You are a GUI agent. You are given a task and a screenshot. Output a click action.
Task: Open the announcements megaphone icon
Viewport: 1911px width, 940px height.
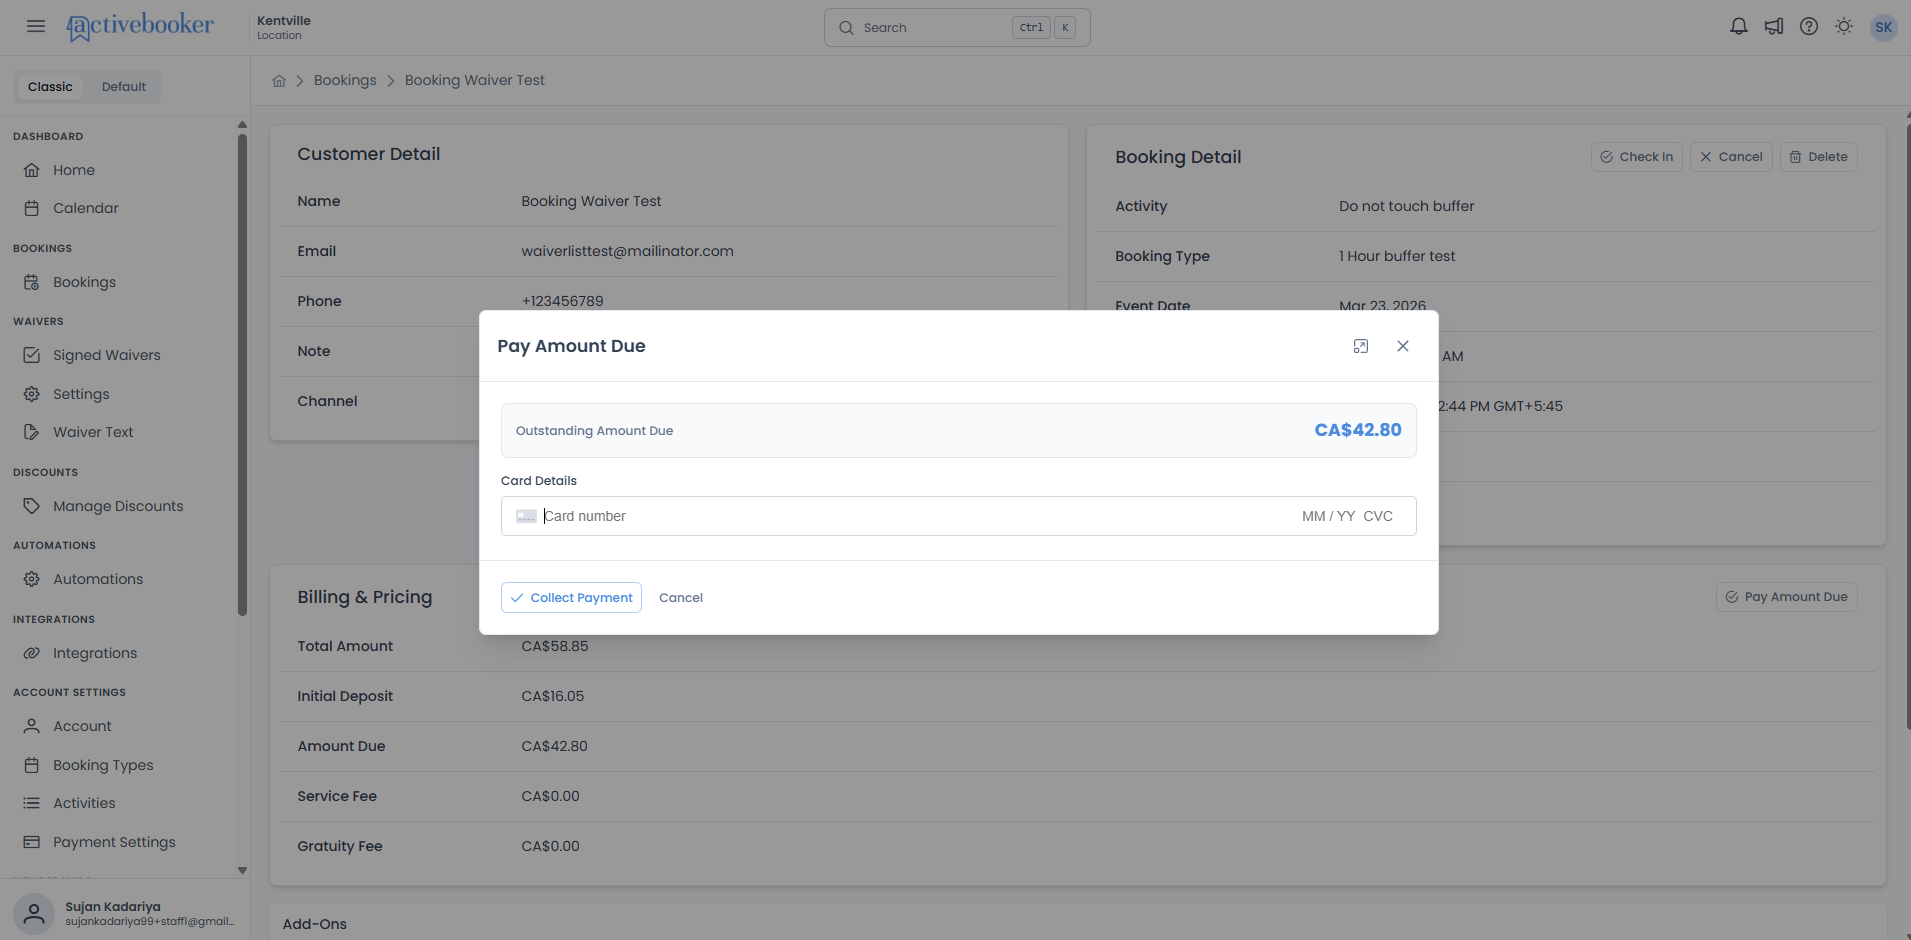[1774, 27]
